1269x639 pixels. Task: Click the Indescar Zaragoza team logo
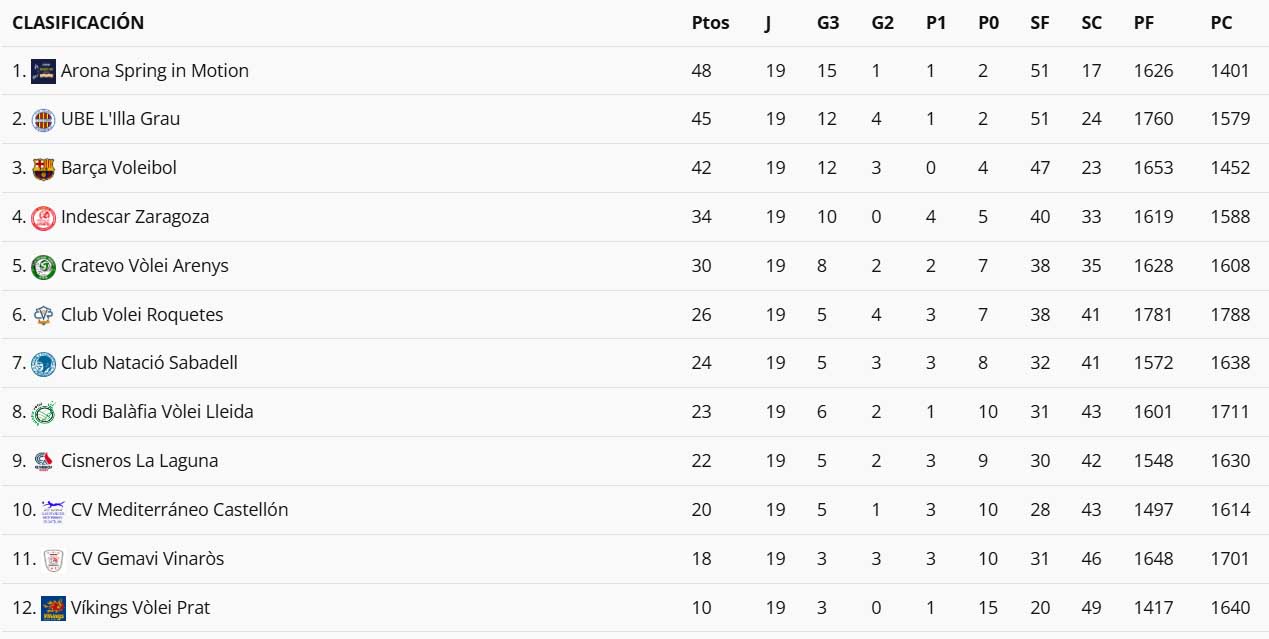(x=43, y=217)
